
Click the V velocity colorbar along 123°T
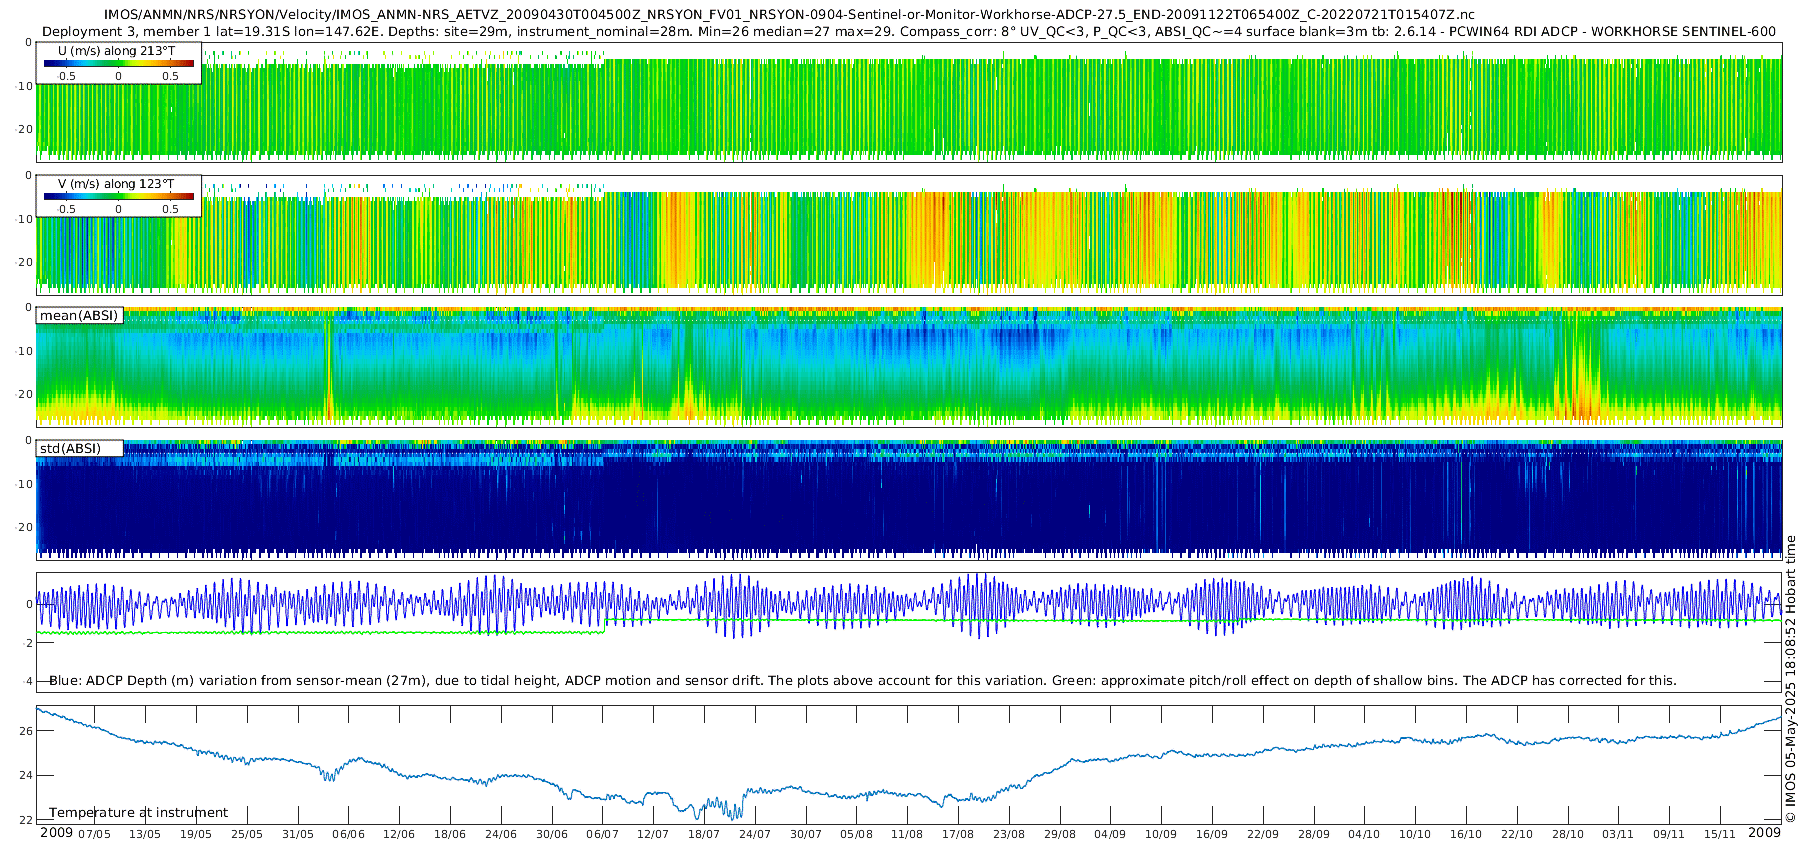point(118,197)
